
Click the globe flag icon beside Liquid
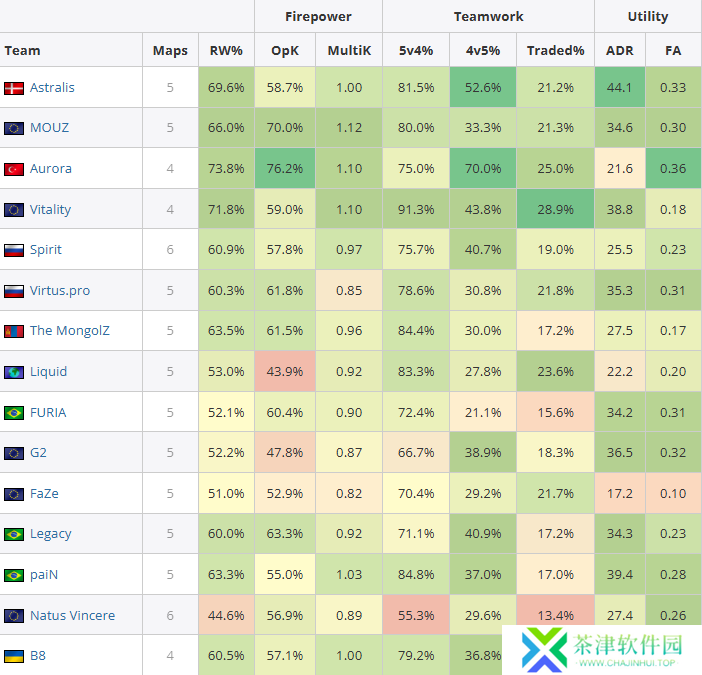14,372
